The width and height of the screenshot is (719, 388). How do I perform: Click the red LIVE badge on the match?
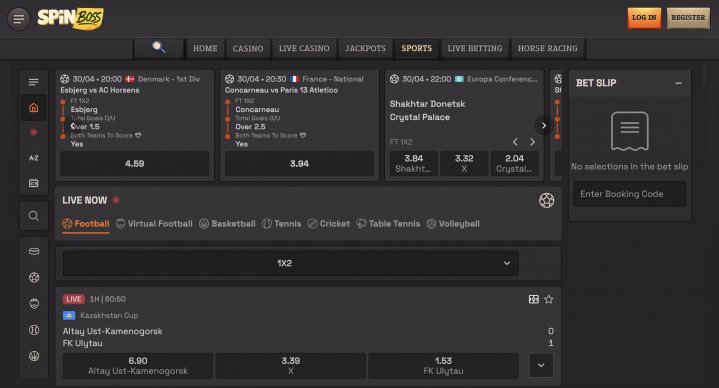tap(73, 299)
